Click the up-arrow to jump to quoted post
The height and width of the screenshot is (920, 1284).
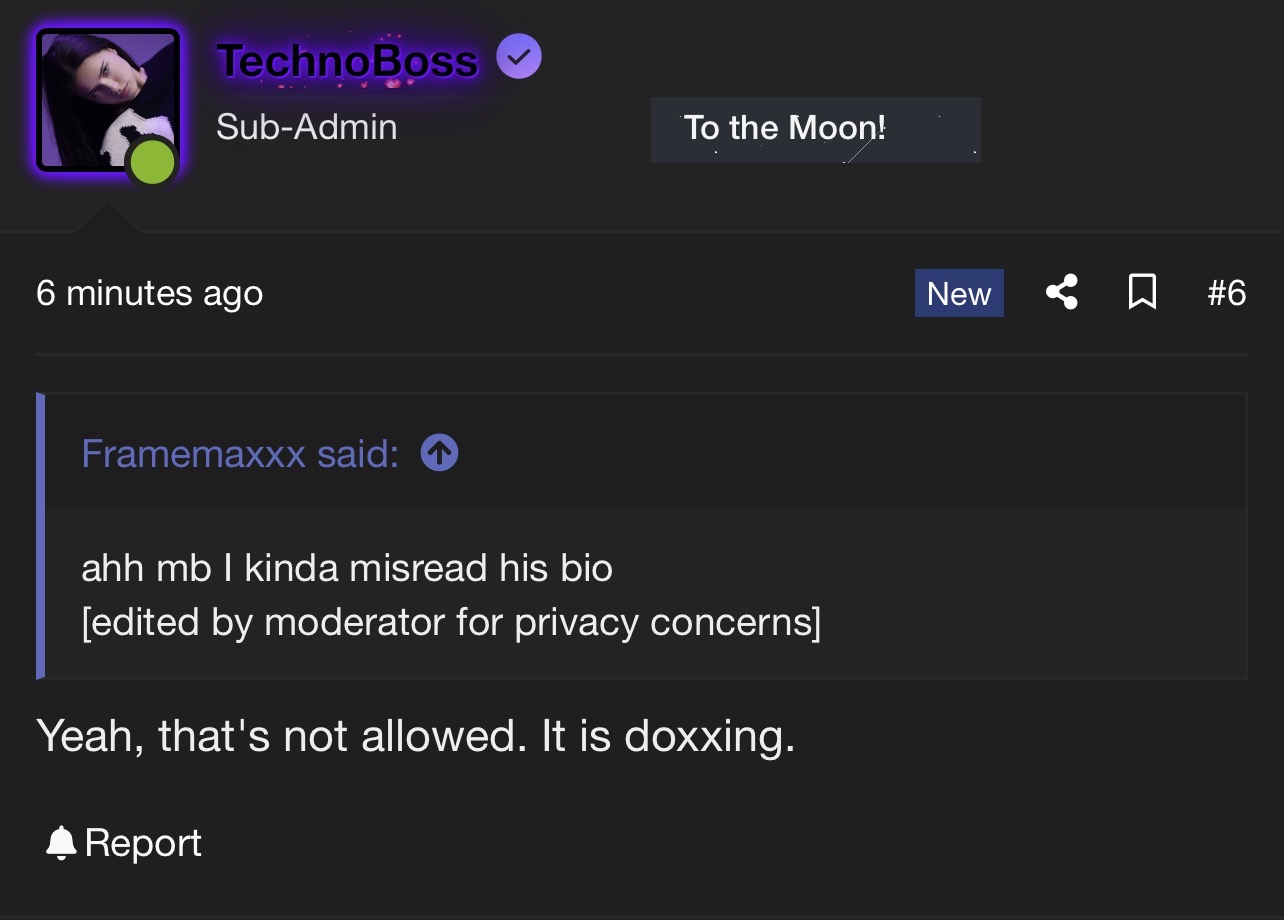[439, 454]
